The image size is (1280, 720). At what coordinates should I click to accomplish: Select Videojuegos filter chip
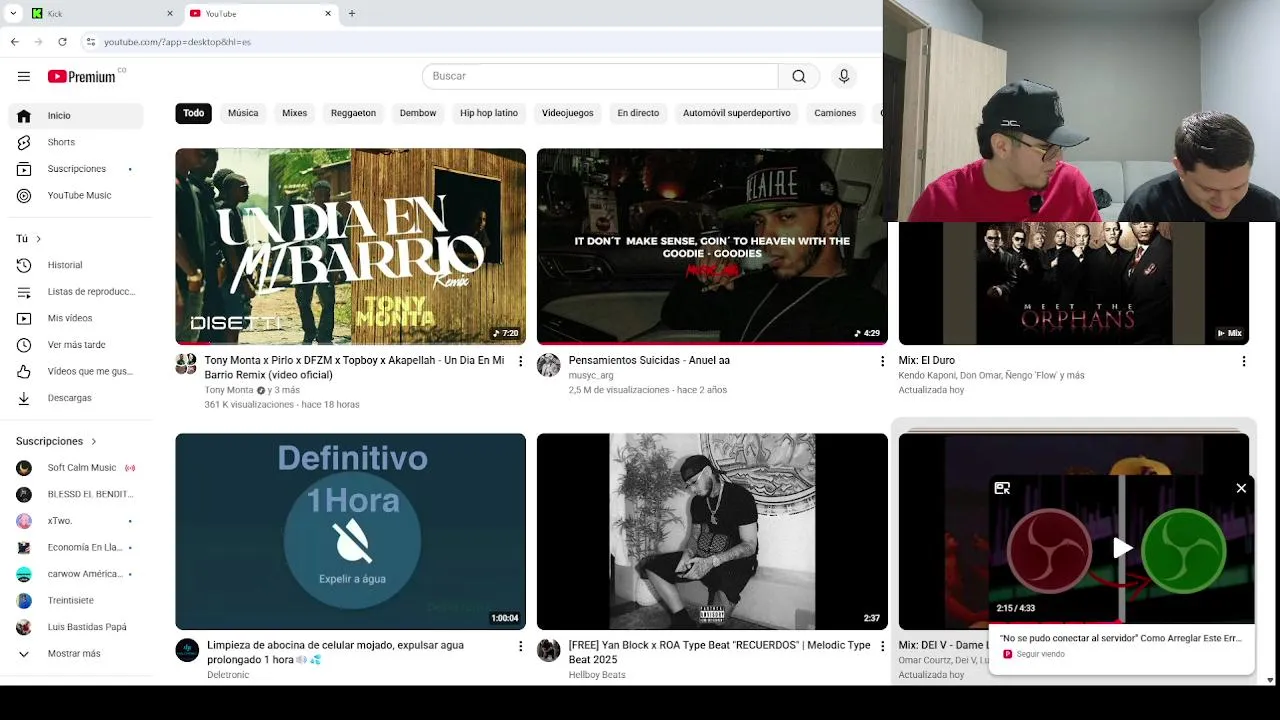coord(568,113)
